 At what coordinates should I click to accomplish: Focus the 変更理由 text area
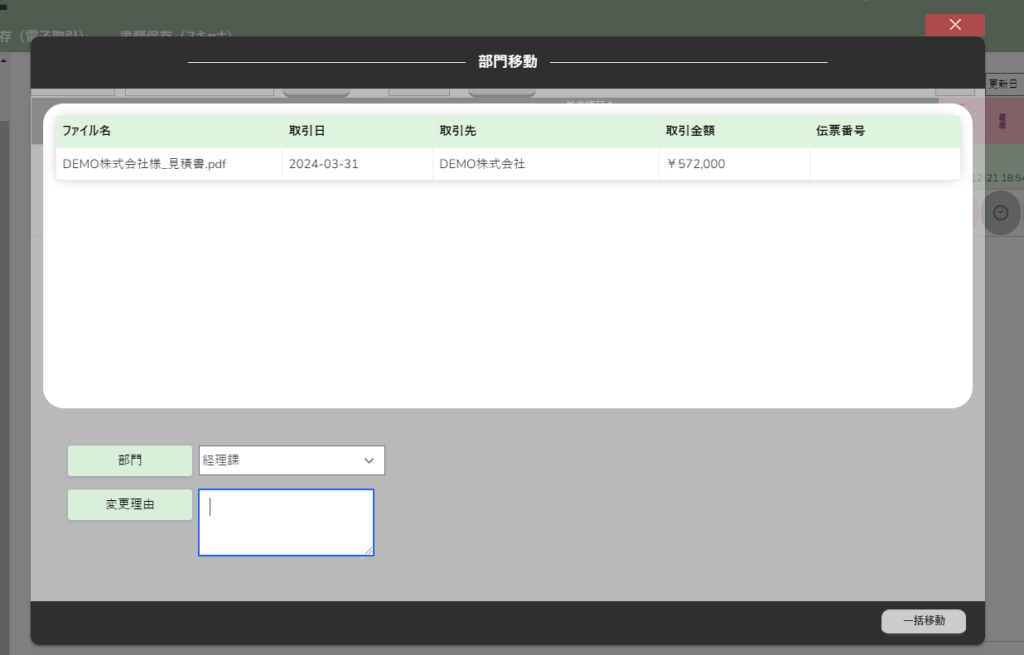tap(286, 522)
